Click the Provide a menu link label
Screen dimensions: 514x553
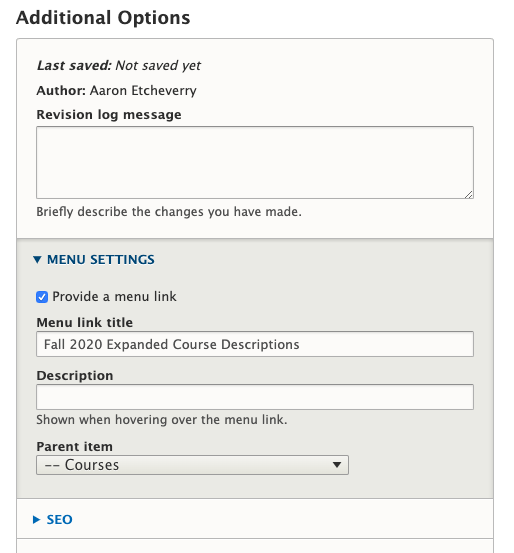click(x=114, y=297)
